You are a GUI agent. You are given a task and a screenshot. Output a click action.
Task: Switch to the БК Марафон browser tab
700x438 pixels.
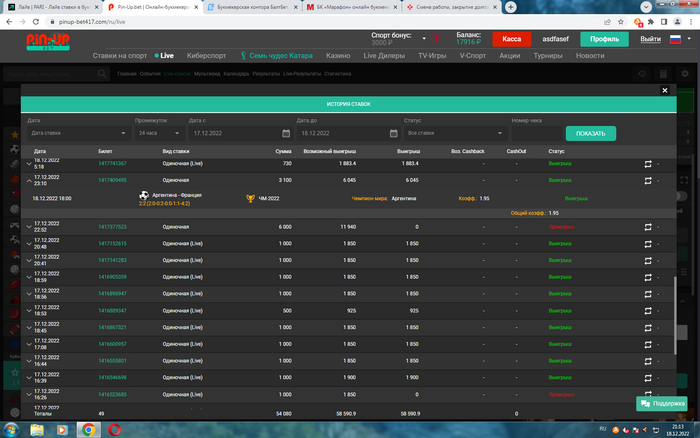pos(352,7)
